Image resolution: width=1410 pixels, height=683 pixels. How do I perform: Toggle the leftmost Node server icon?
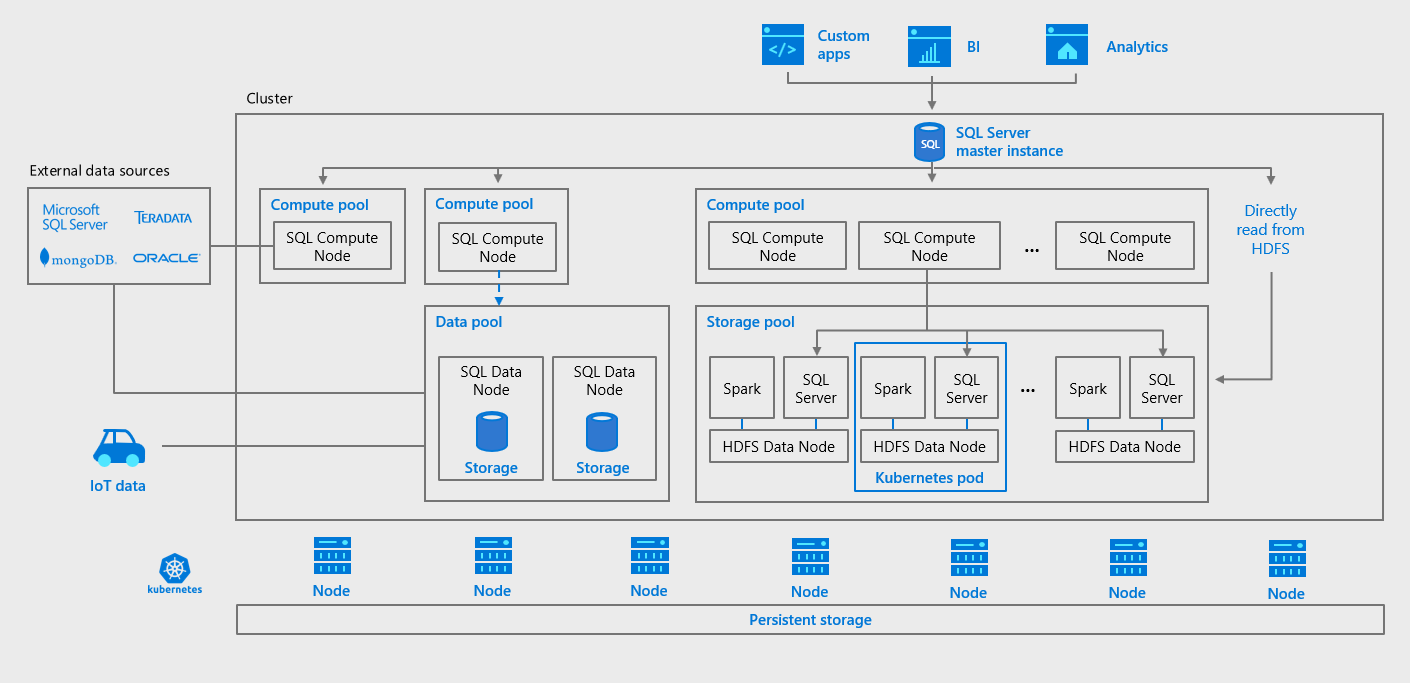point(331,556)
